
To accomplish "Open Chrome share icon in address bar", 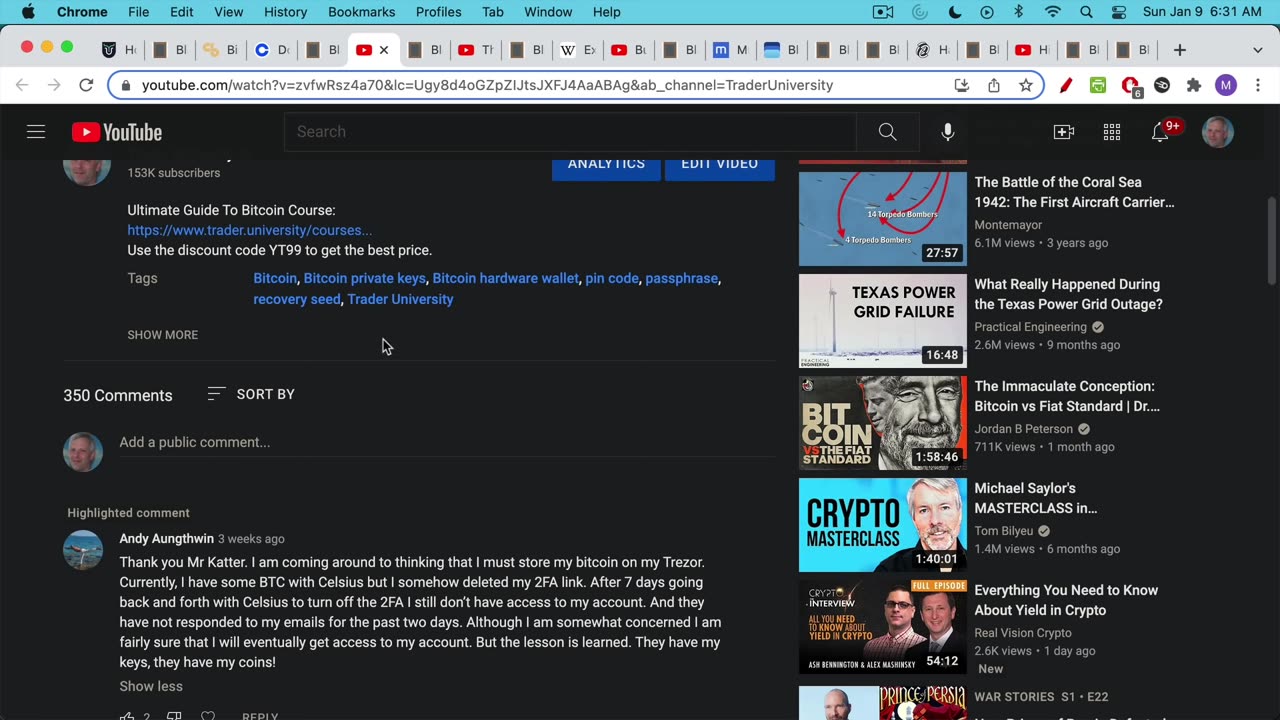I will (x=993, y=85).
